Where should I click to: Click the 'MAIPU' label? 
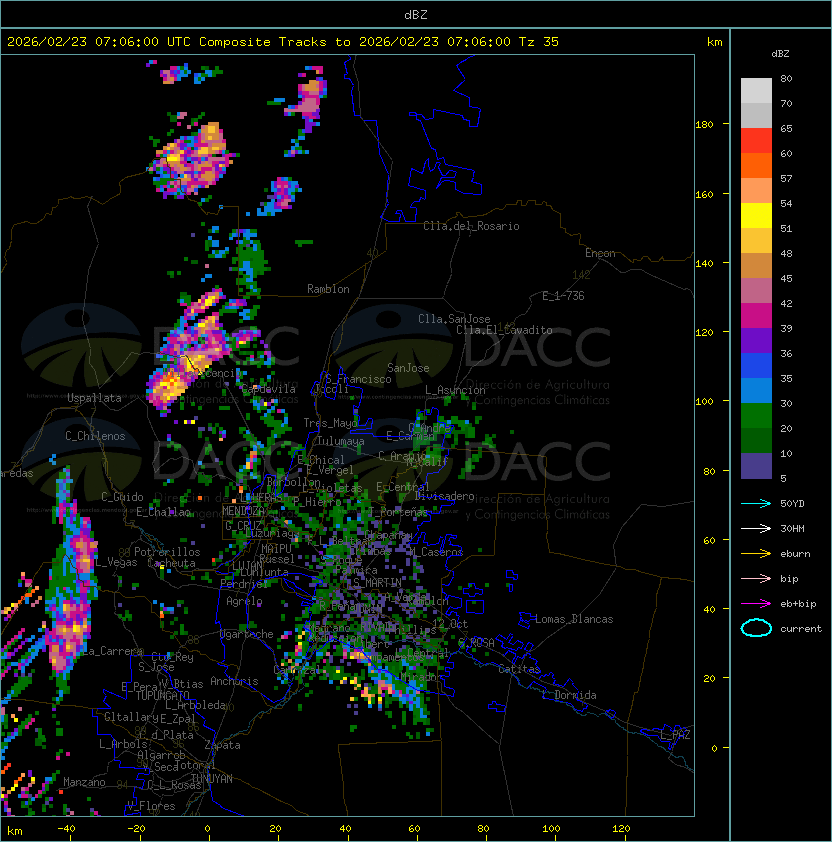click(x=276, y=549)
